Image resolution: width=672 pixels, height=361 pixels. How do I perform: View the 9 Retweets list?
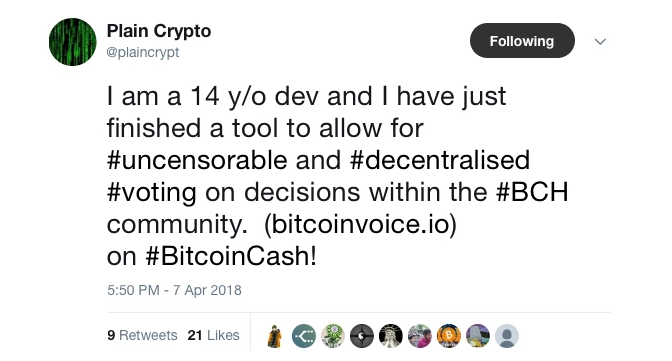tap(142, 335)
